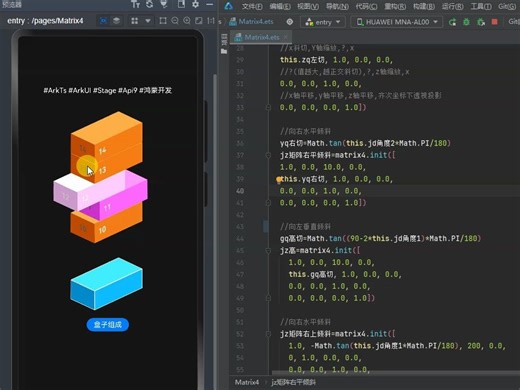
Task: Click the folder icon on left tool strip
Action: tap(224, 51)
